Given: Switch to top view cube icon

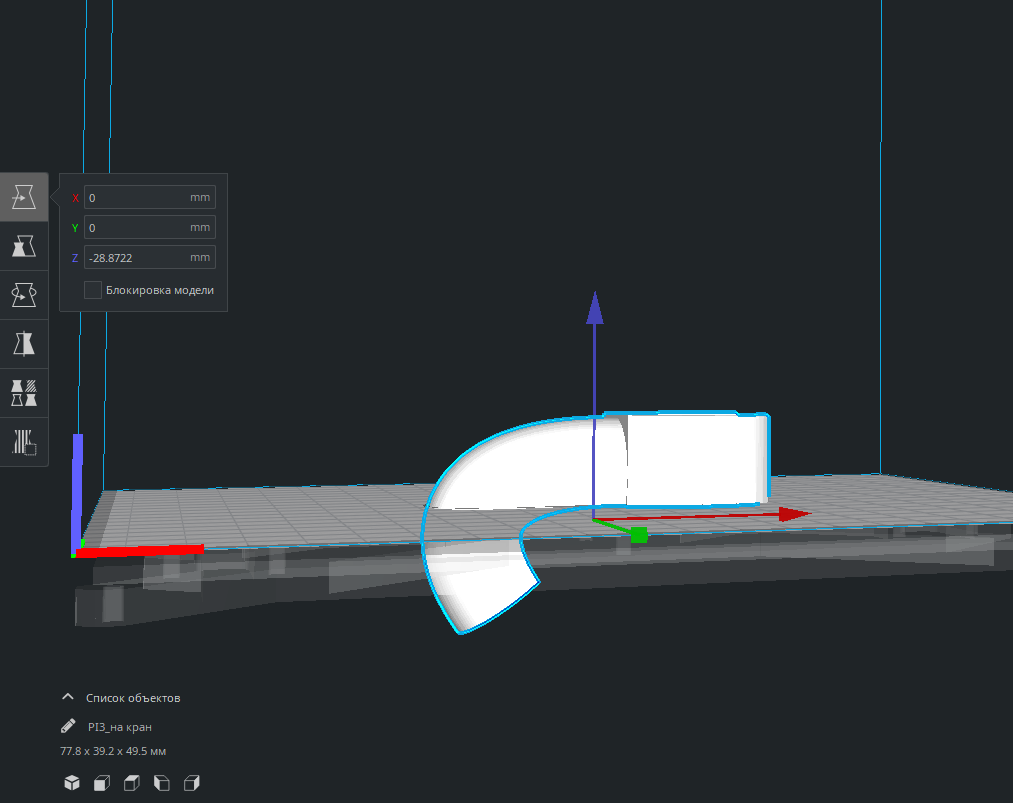Looking at the screenshot, I should [x=132, y=783].
